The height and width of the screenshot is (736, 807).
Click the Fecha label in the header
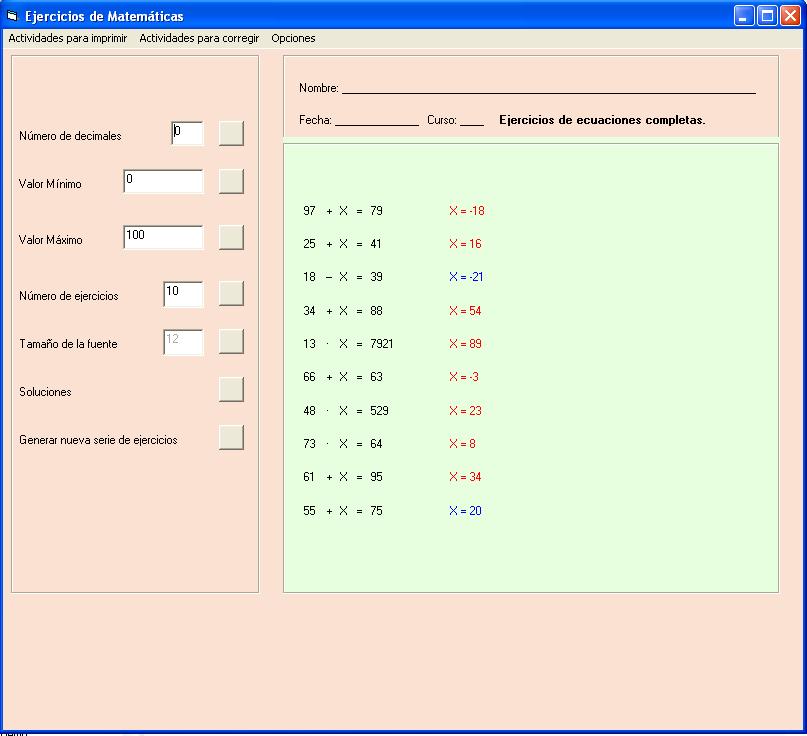[315, 120]
